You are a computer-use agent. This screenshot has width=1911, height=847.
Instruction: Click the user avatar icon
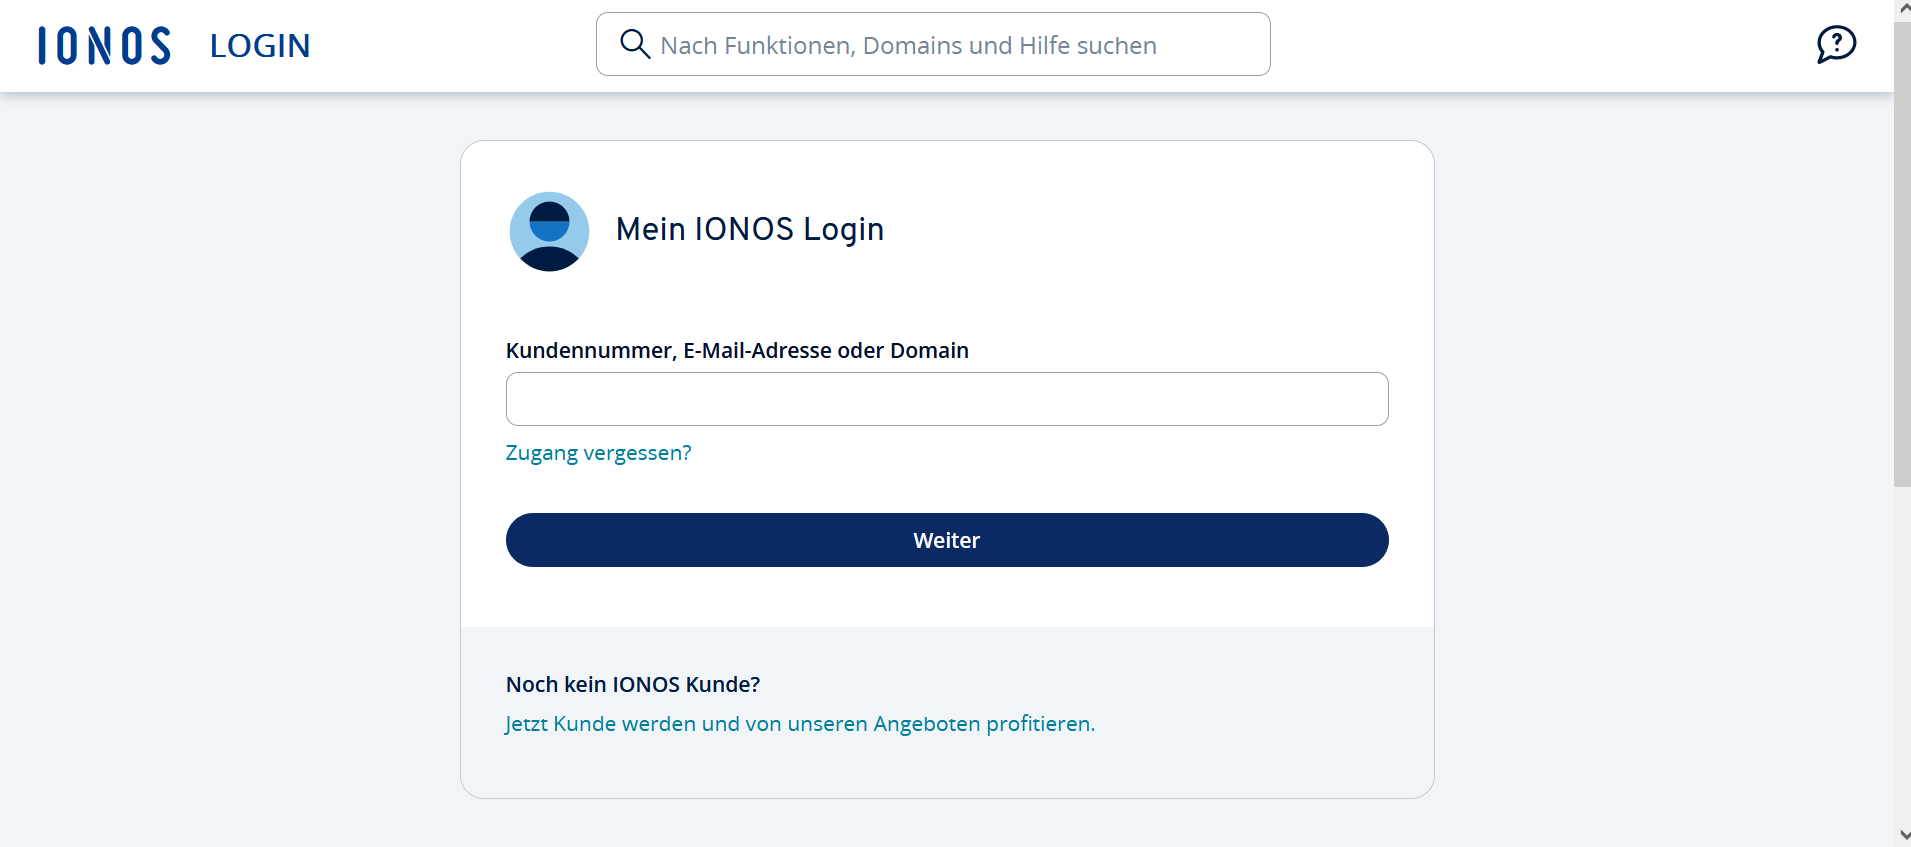pyautogui.click(x=549, y=231)
